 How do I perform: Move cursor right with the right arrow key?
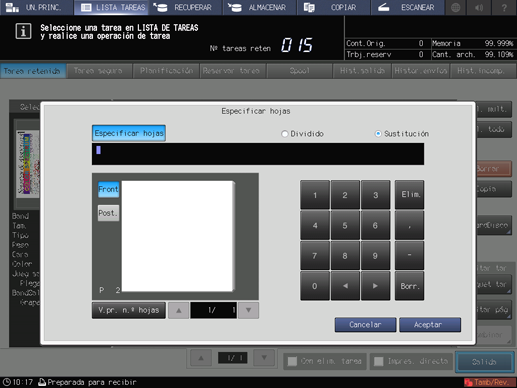coord(375,286)
